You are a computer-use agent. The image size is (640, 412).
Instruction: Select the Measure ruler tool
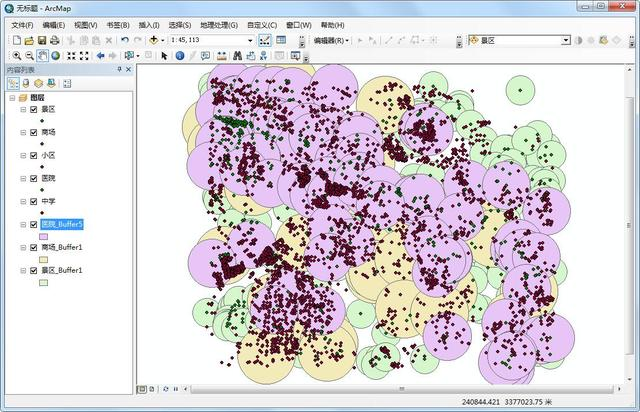pos(222,56)
